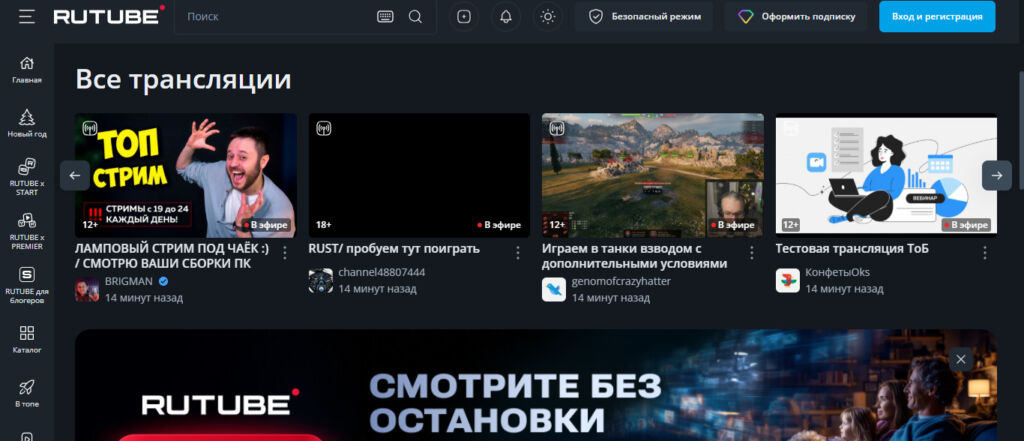1024x441 pixels.
Task: Open the black RUST stream thumbnail
Action: [x=419, y=175]
